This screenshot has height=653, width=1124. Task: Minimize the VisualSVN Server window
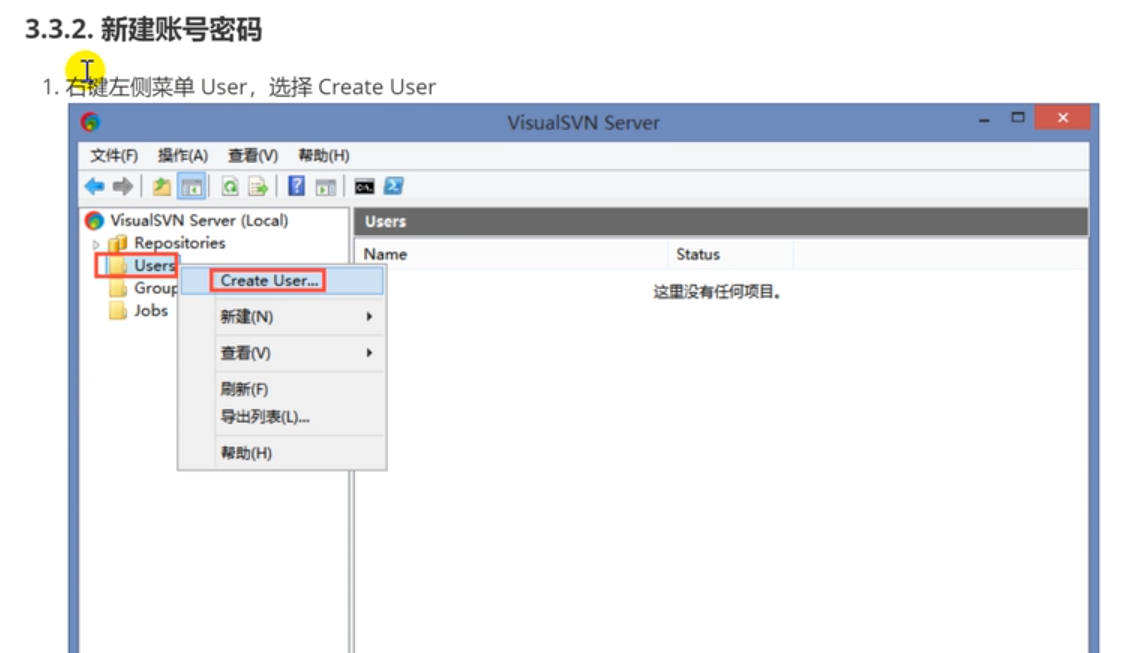[x=984, y=120]
